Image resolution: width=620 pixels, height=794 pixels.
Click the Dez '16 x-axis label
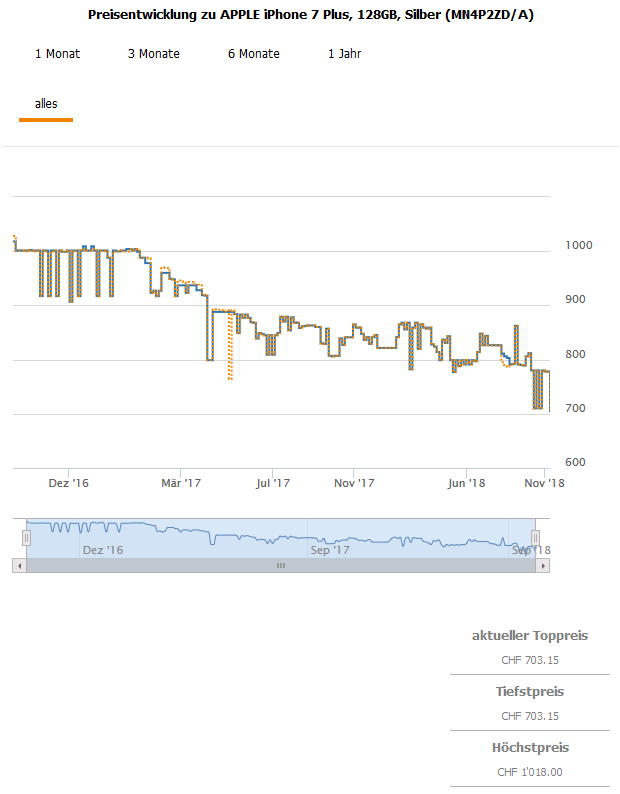pyautogui.click(x=68, y=483)
